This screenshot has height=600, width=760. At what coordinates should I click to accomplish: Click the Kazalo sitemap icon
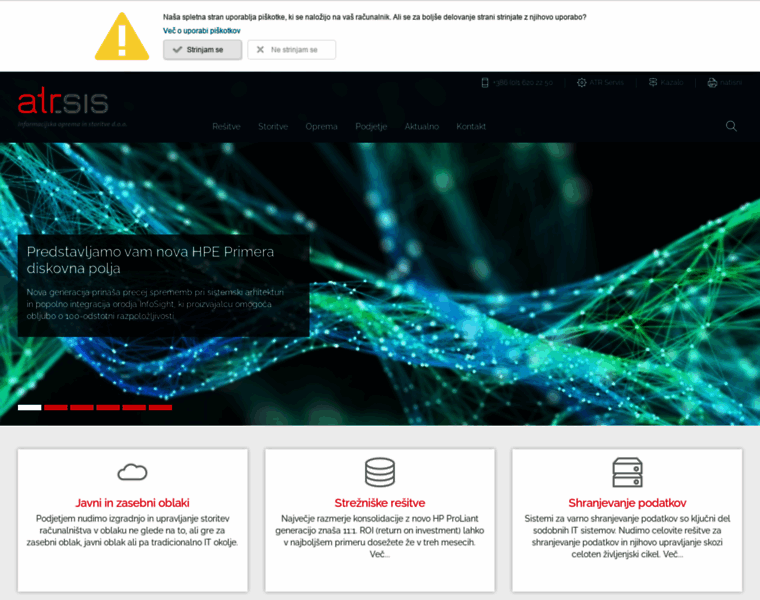pos(653,82)
